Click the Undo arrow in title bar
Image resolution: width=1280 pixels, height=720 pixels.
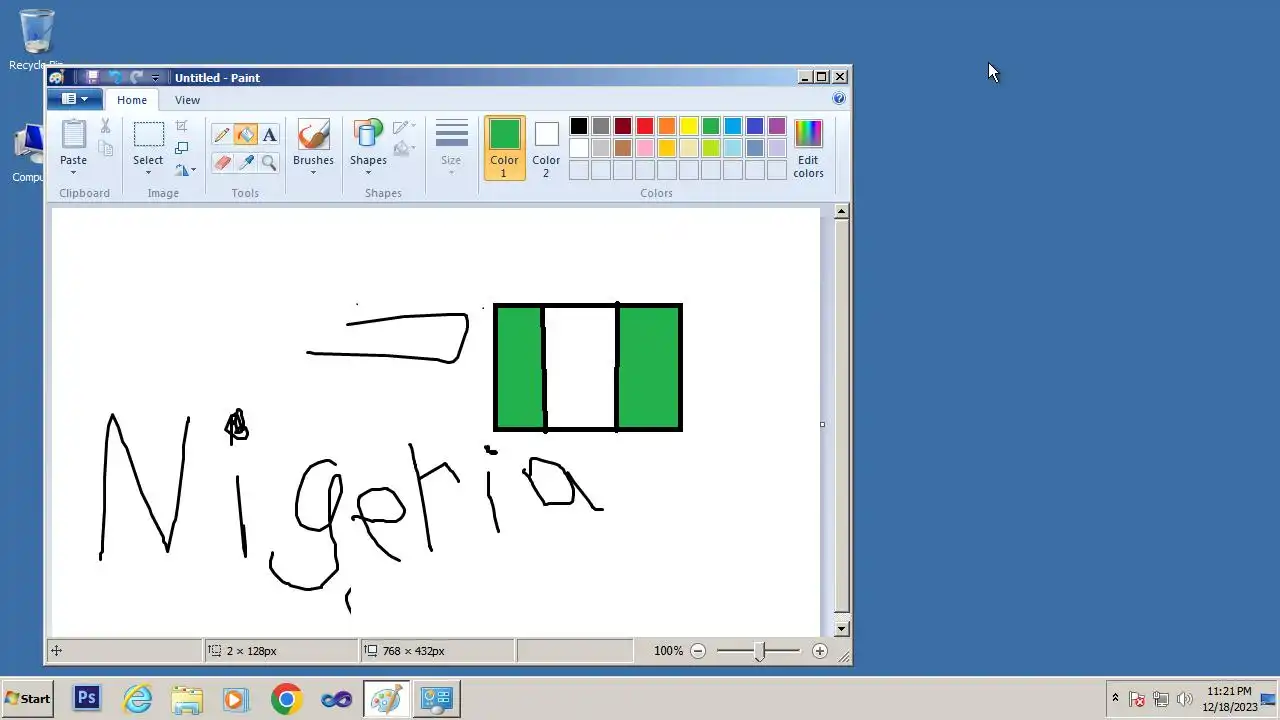coord(114,77)
